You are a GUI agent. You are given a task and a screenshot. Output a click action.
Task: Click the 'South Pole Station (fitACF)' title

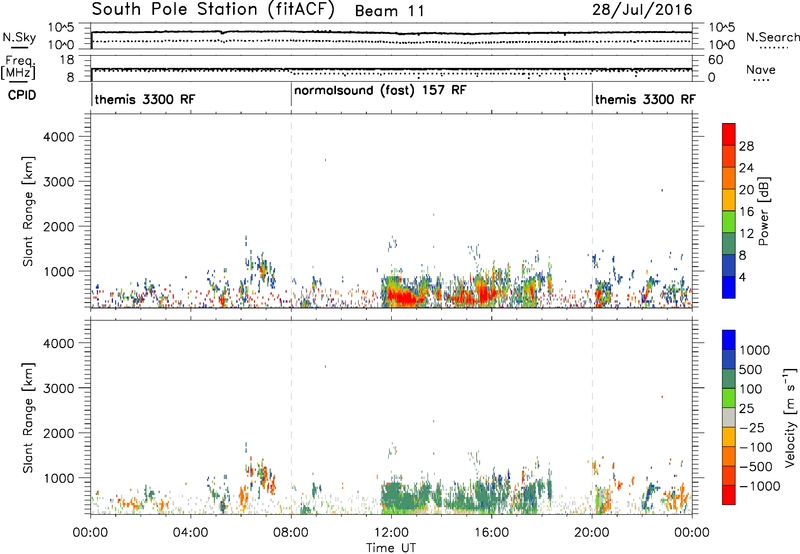click(x=213, y=10)
